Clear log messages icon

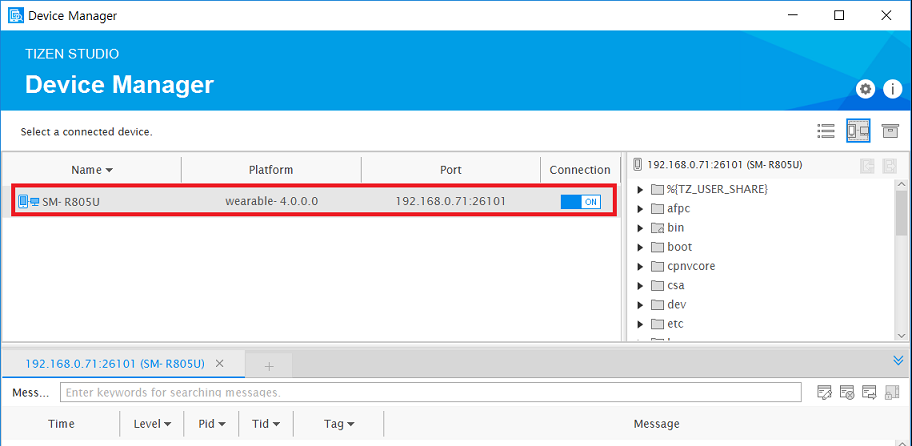[846, 392]
